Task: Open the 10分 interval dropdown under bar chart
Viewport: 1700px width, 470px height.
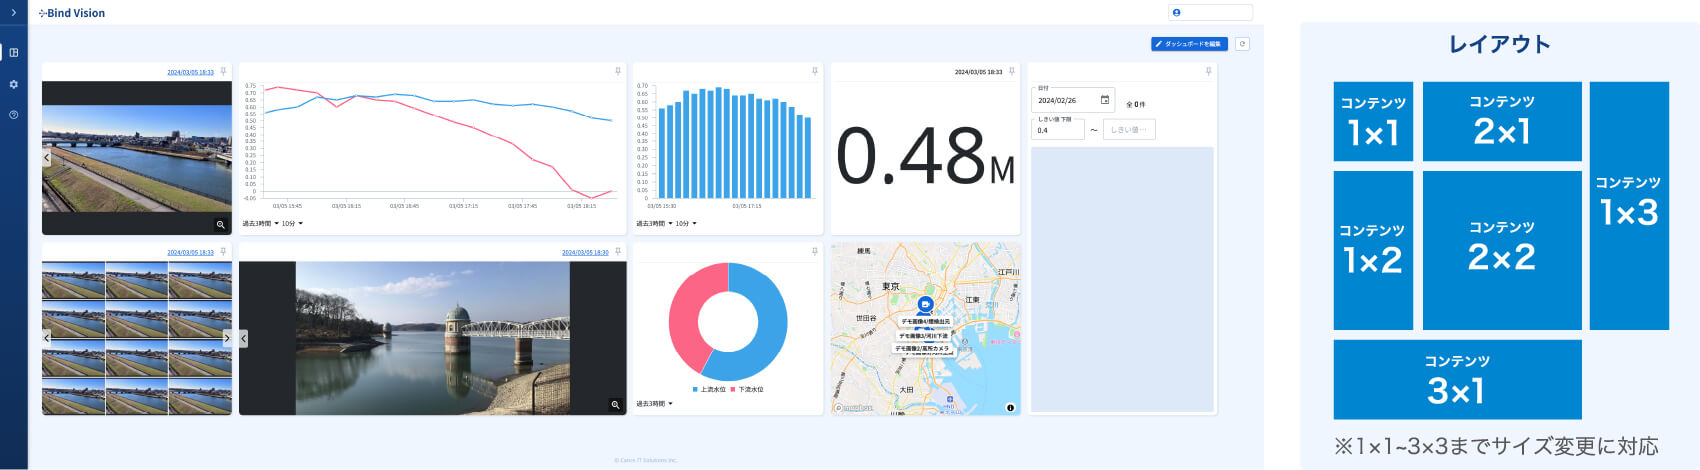Action: point(685,224)
